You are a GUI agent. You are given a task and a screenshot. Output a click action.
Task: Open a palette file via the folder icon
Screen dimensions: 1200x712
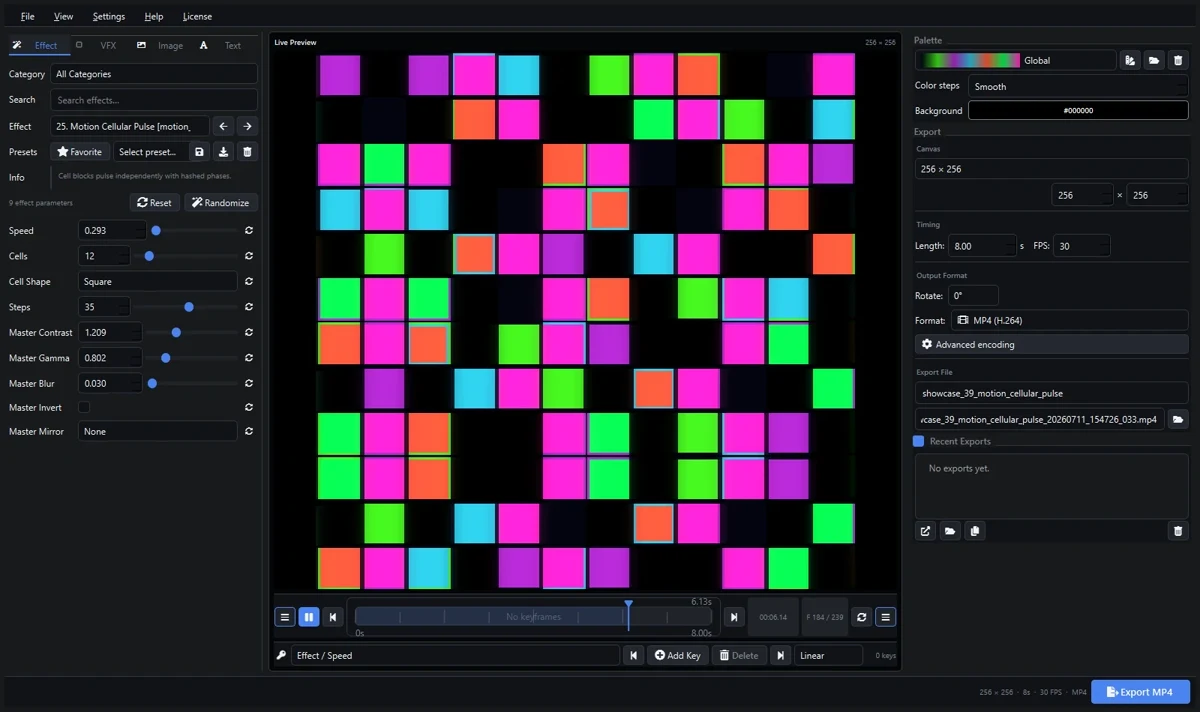pyautogui.click(x=1154, y=60)
